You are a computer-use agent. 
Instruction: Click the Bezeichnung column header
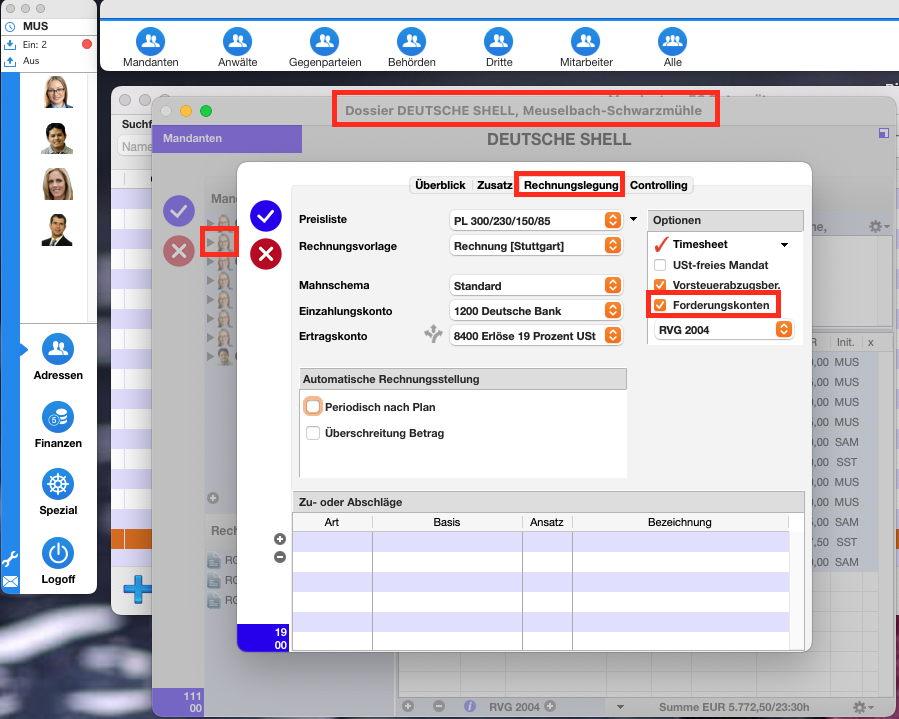[x=680, y=522]
